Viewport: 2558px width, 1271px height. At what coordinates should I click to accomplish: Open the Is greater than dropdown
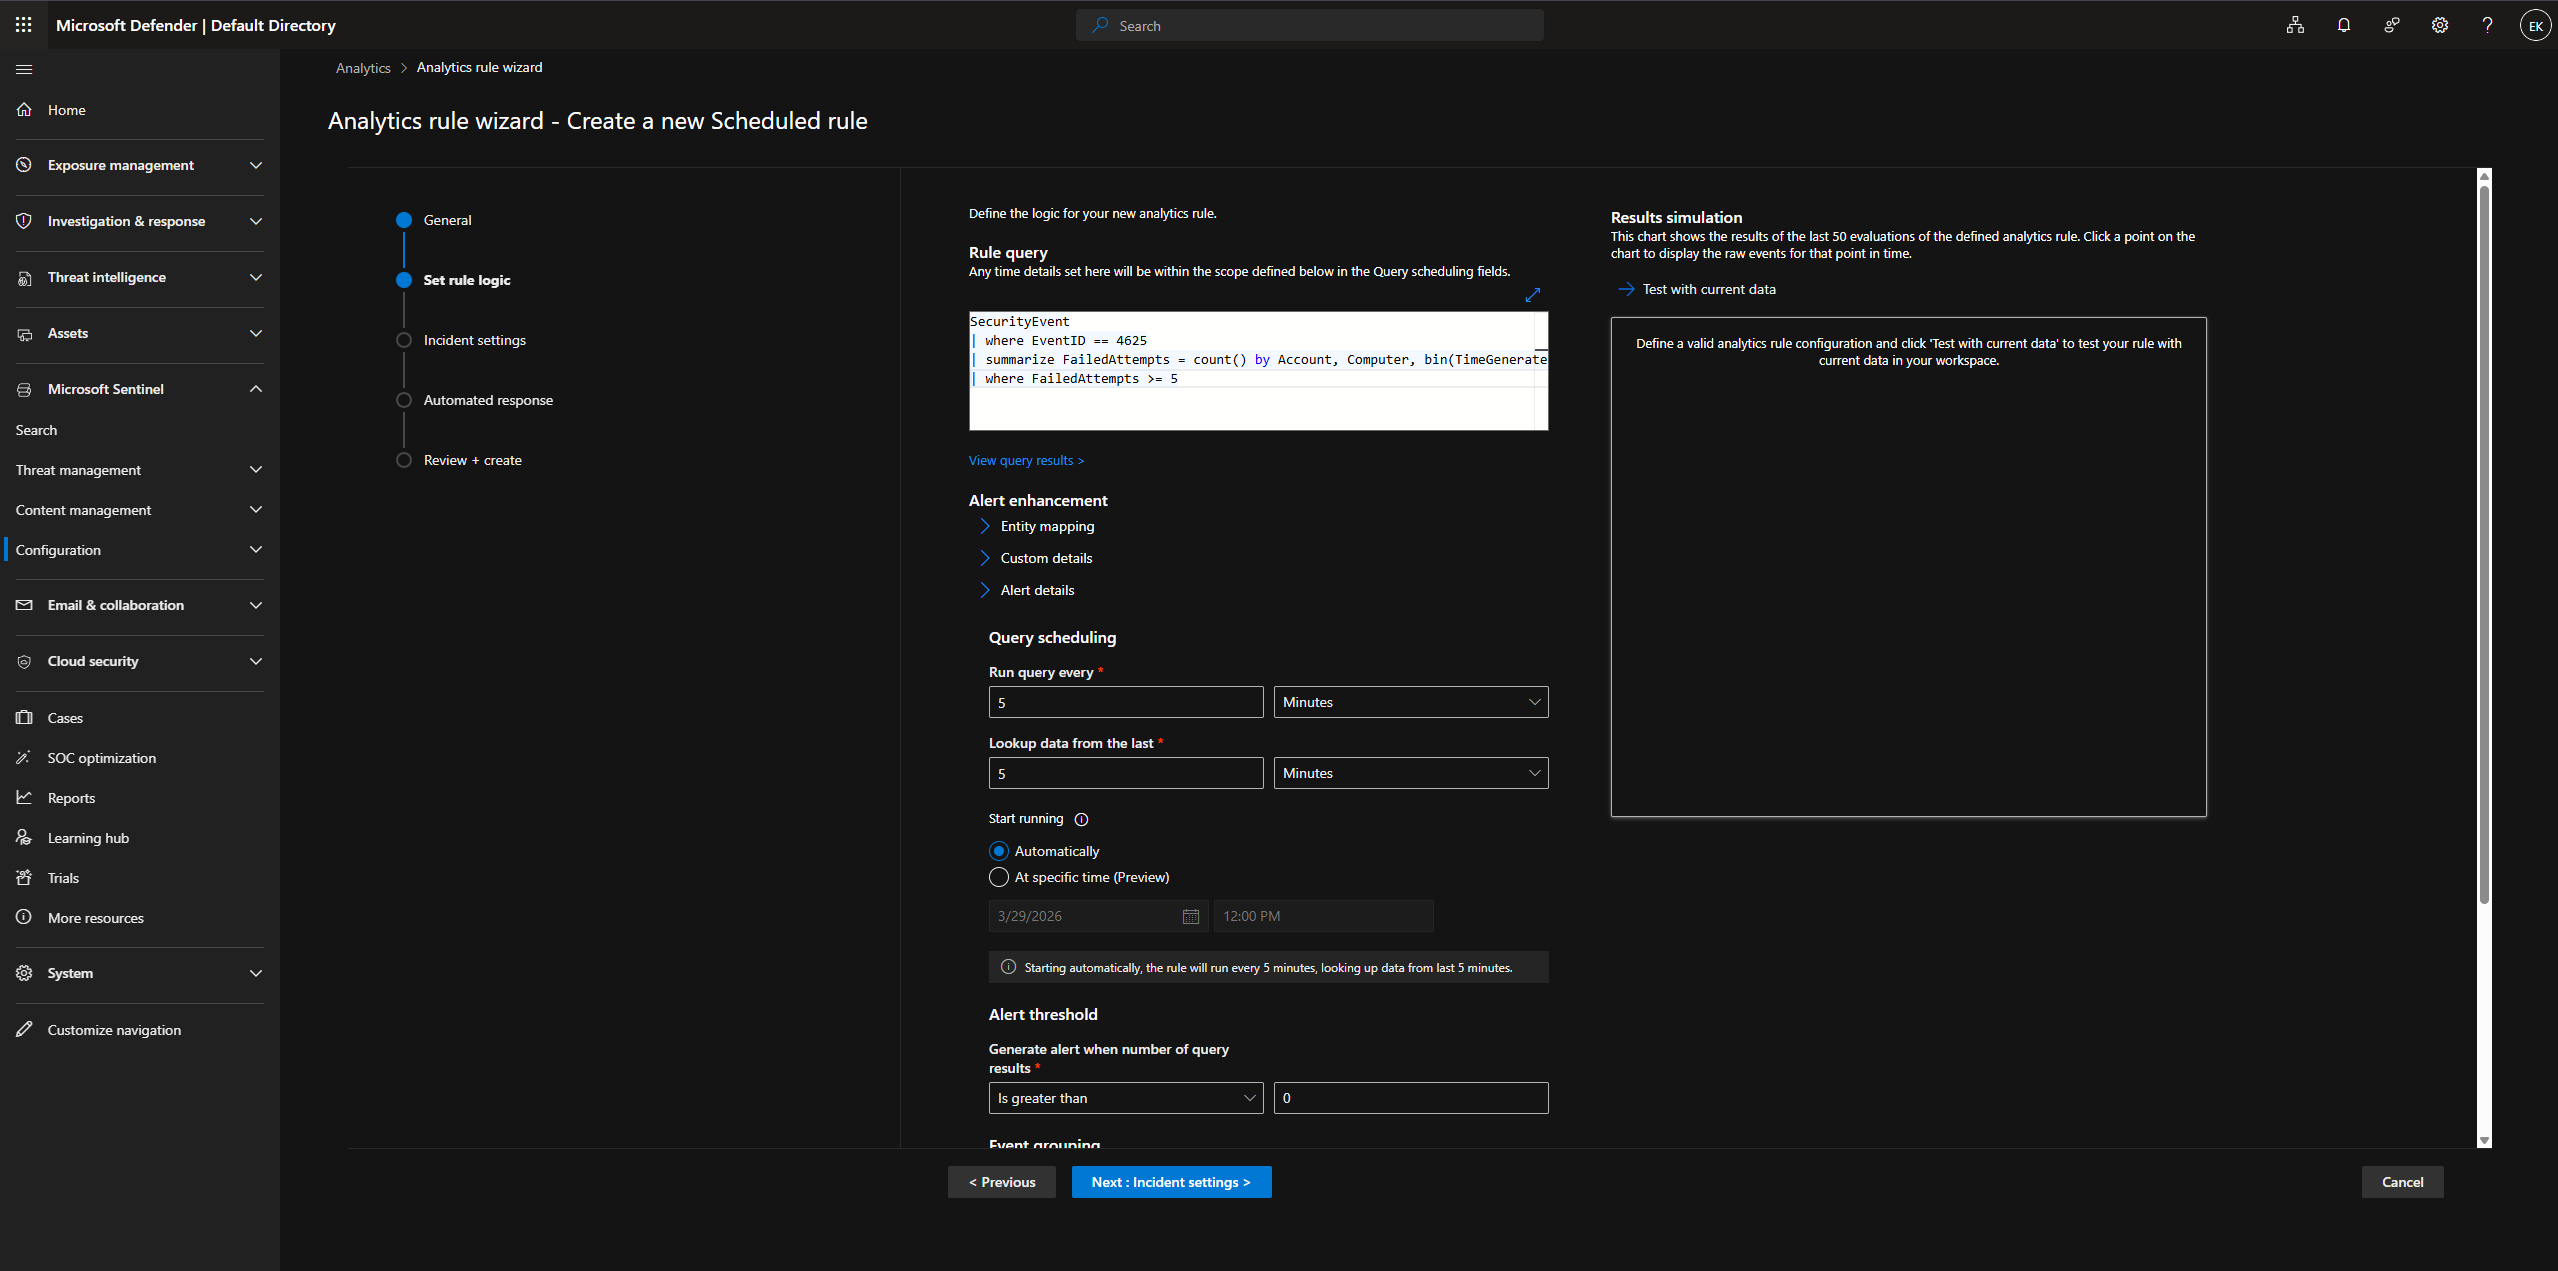(x=1125, y=1098)
